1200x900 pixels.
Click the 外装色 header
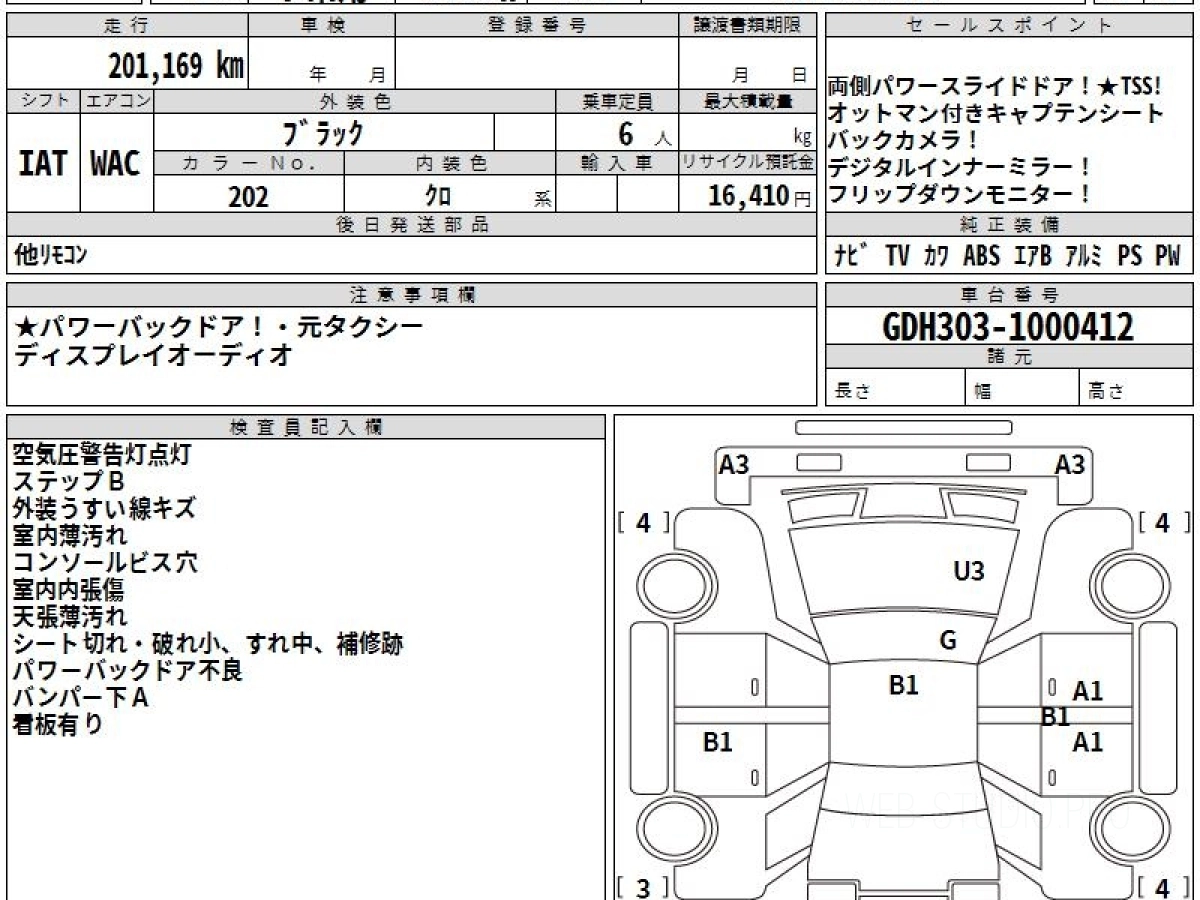[x=355, y=101]
